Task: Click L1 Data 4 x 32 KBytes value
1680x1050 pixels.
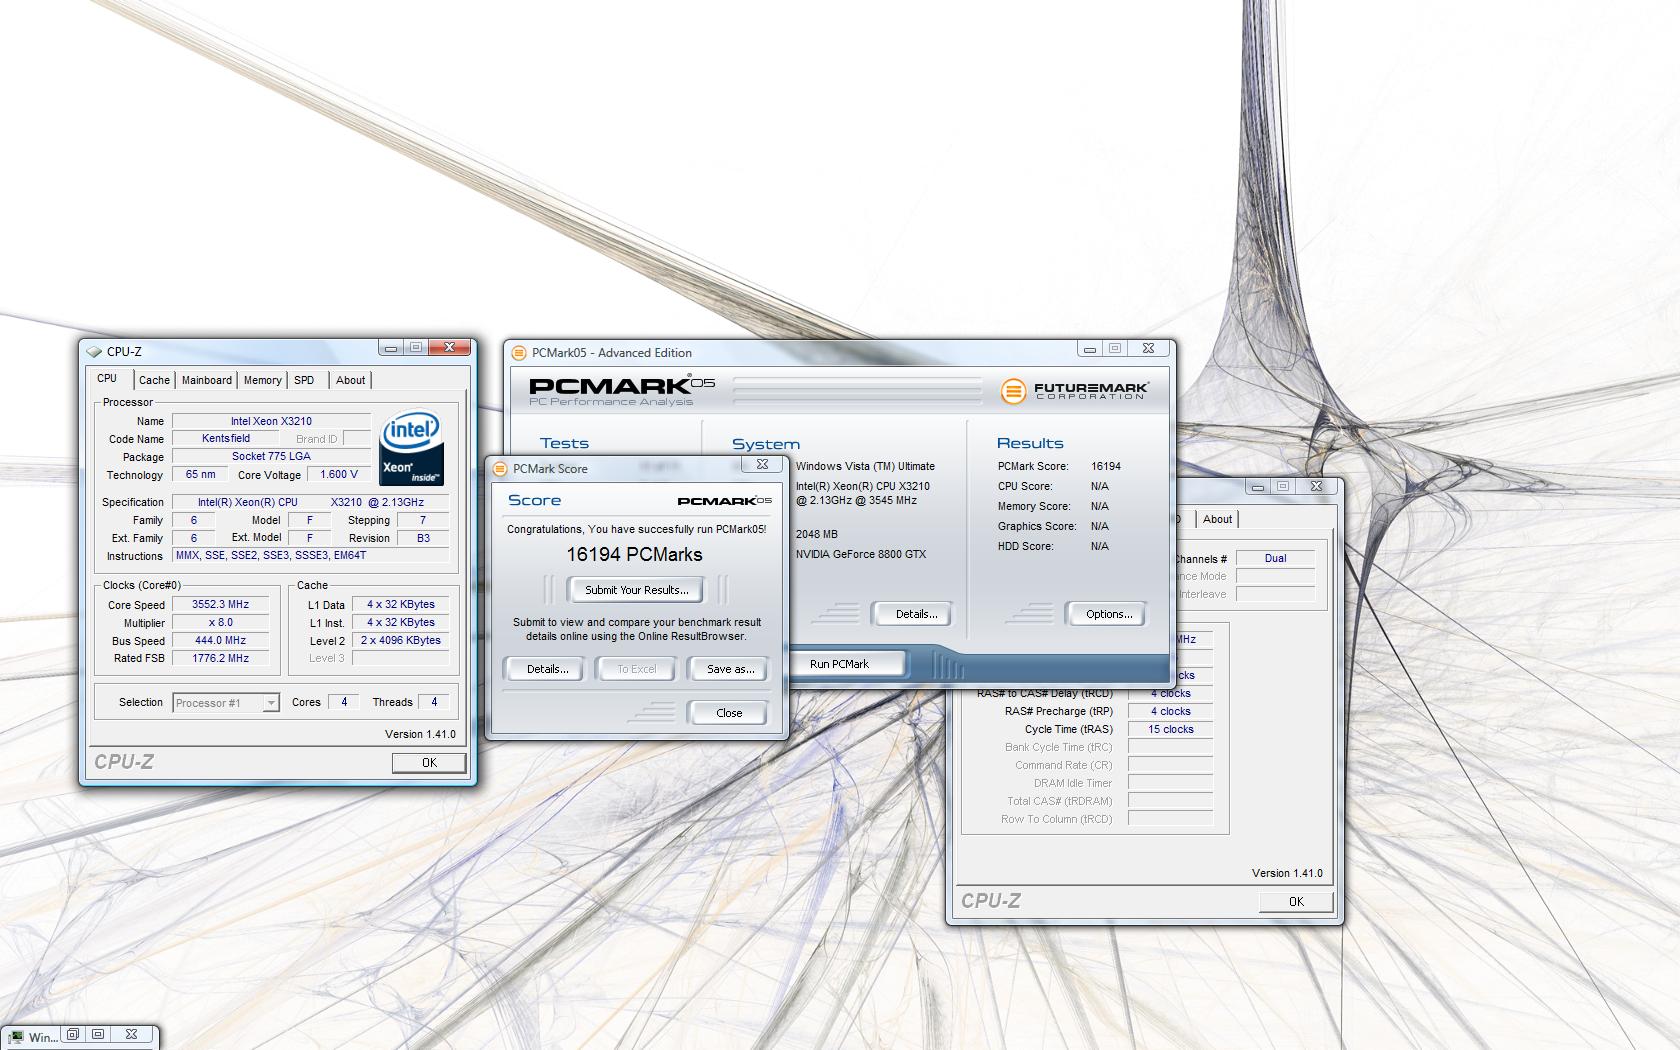Action: (x=400, y=604)
